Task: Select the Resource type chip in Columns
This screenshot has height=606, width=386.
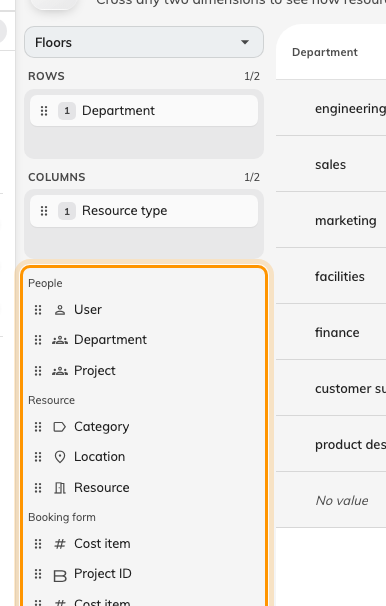Action: pyautogui.click(x=144, y=211)
